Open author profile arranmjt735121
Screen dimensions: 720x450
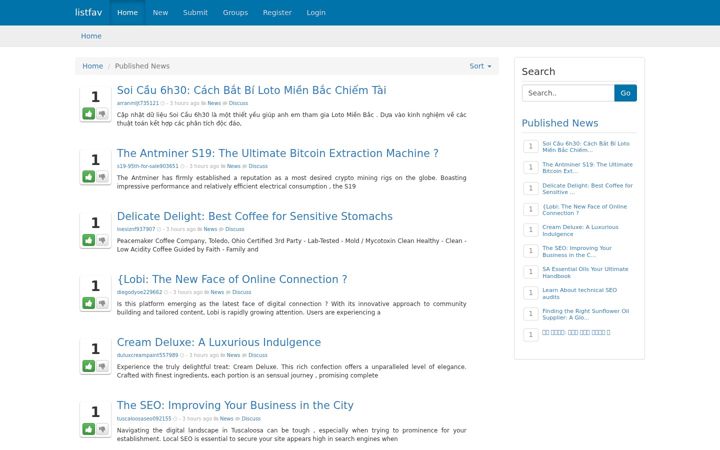138,103
